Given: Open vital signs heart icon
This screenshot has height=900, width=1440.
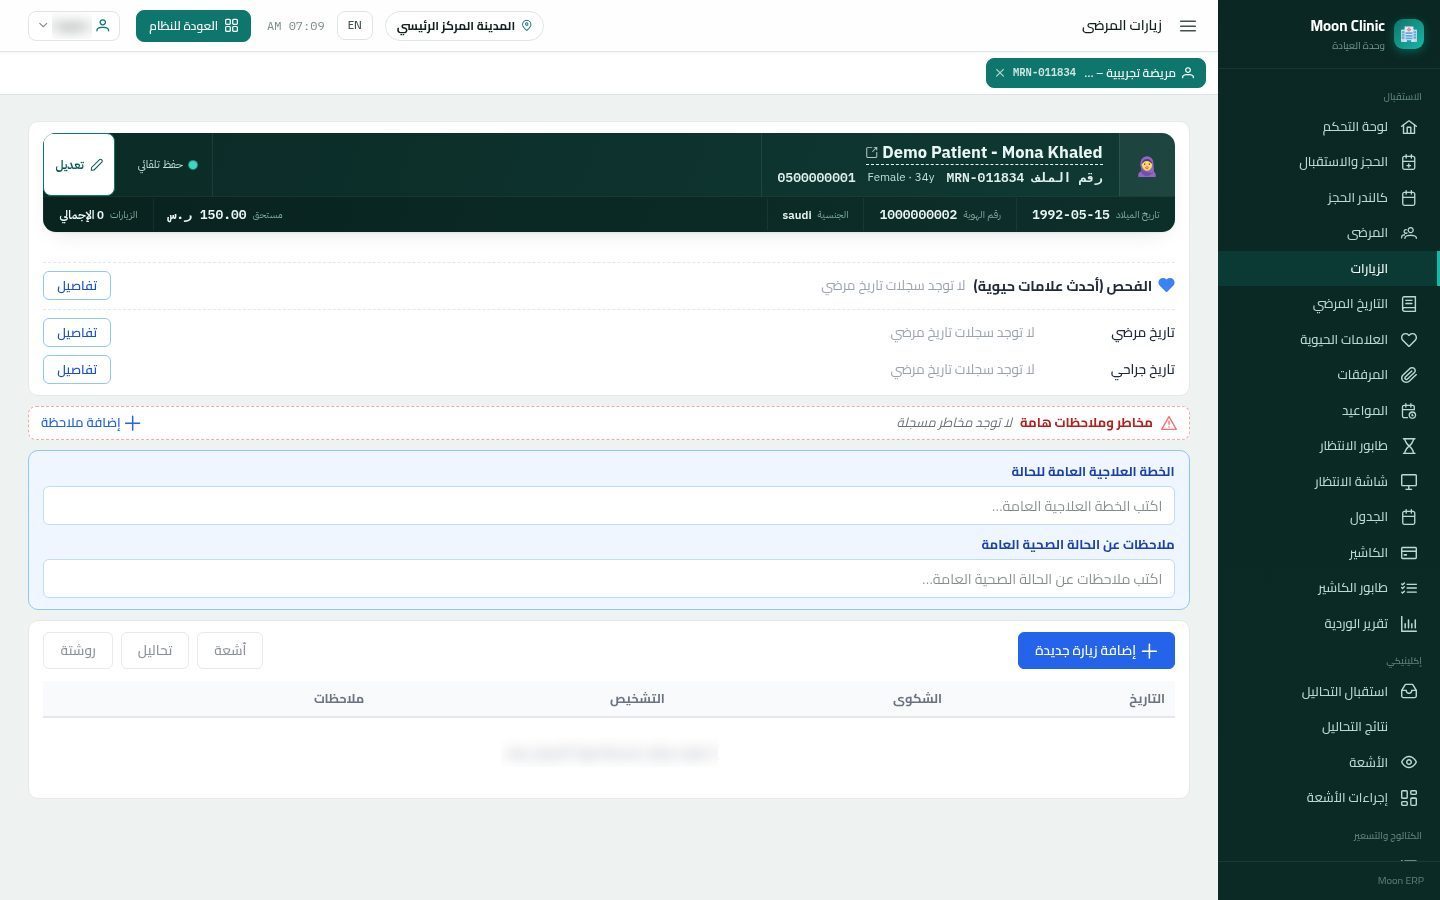Looking at the screenshot, I should tap(1409, 340).
